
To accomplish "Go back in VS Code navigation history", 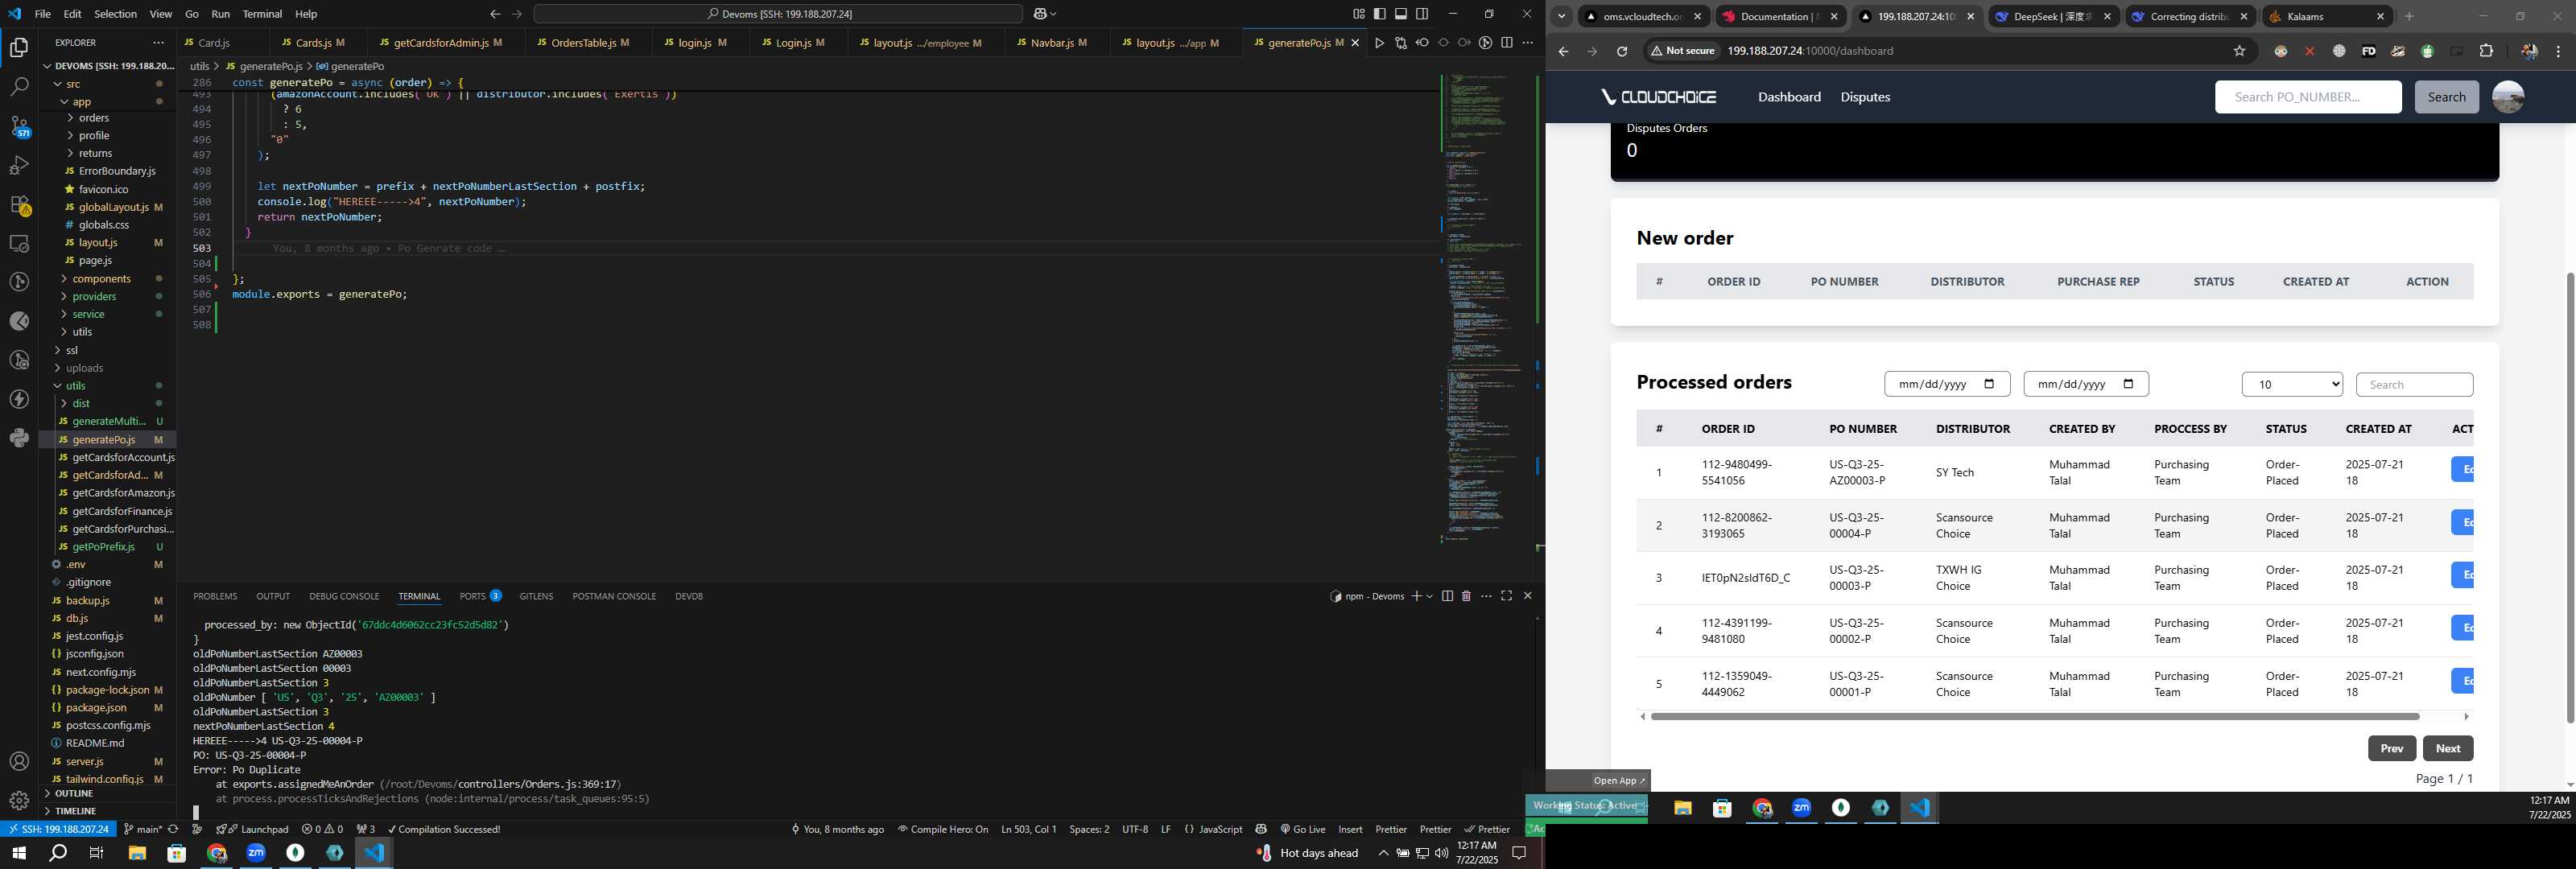I will click(495, 14).
